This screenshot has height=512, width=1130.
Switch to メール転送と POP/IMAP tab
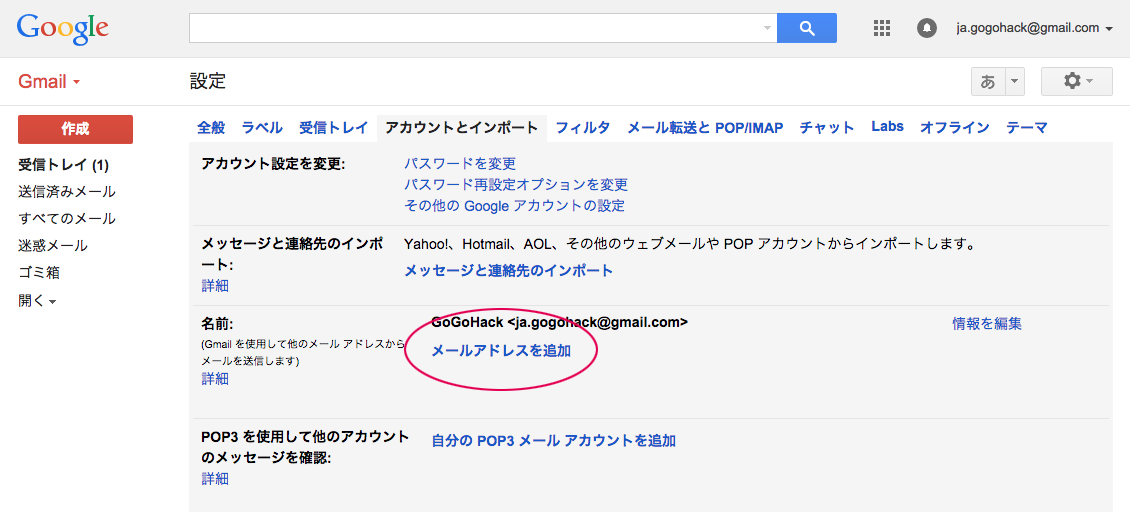[x=705, y=128]
